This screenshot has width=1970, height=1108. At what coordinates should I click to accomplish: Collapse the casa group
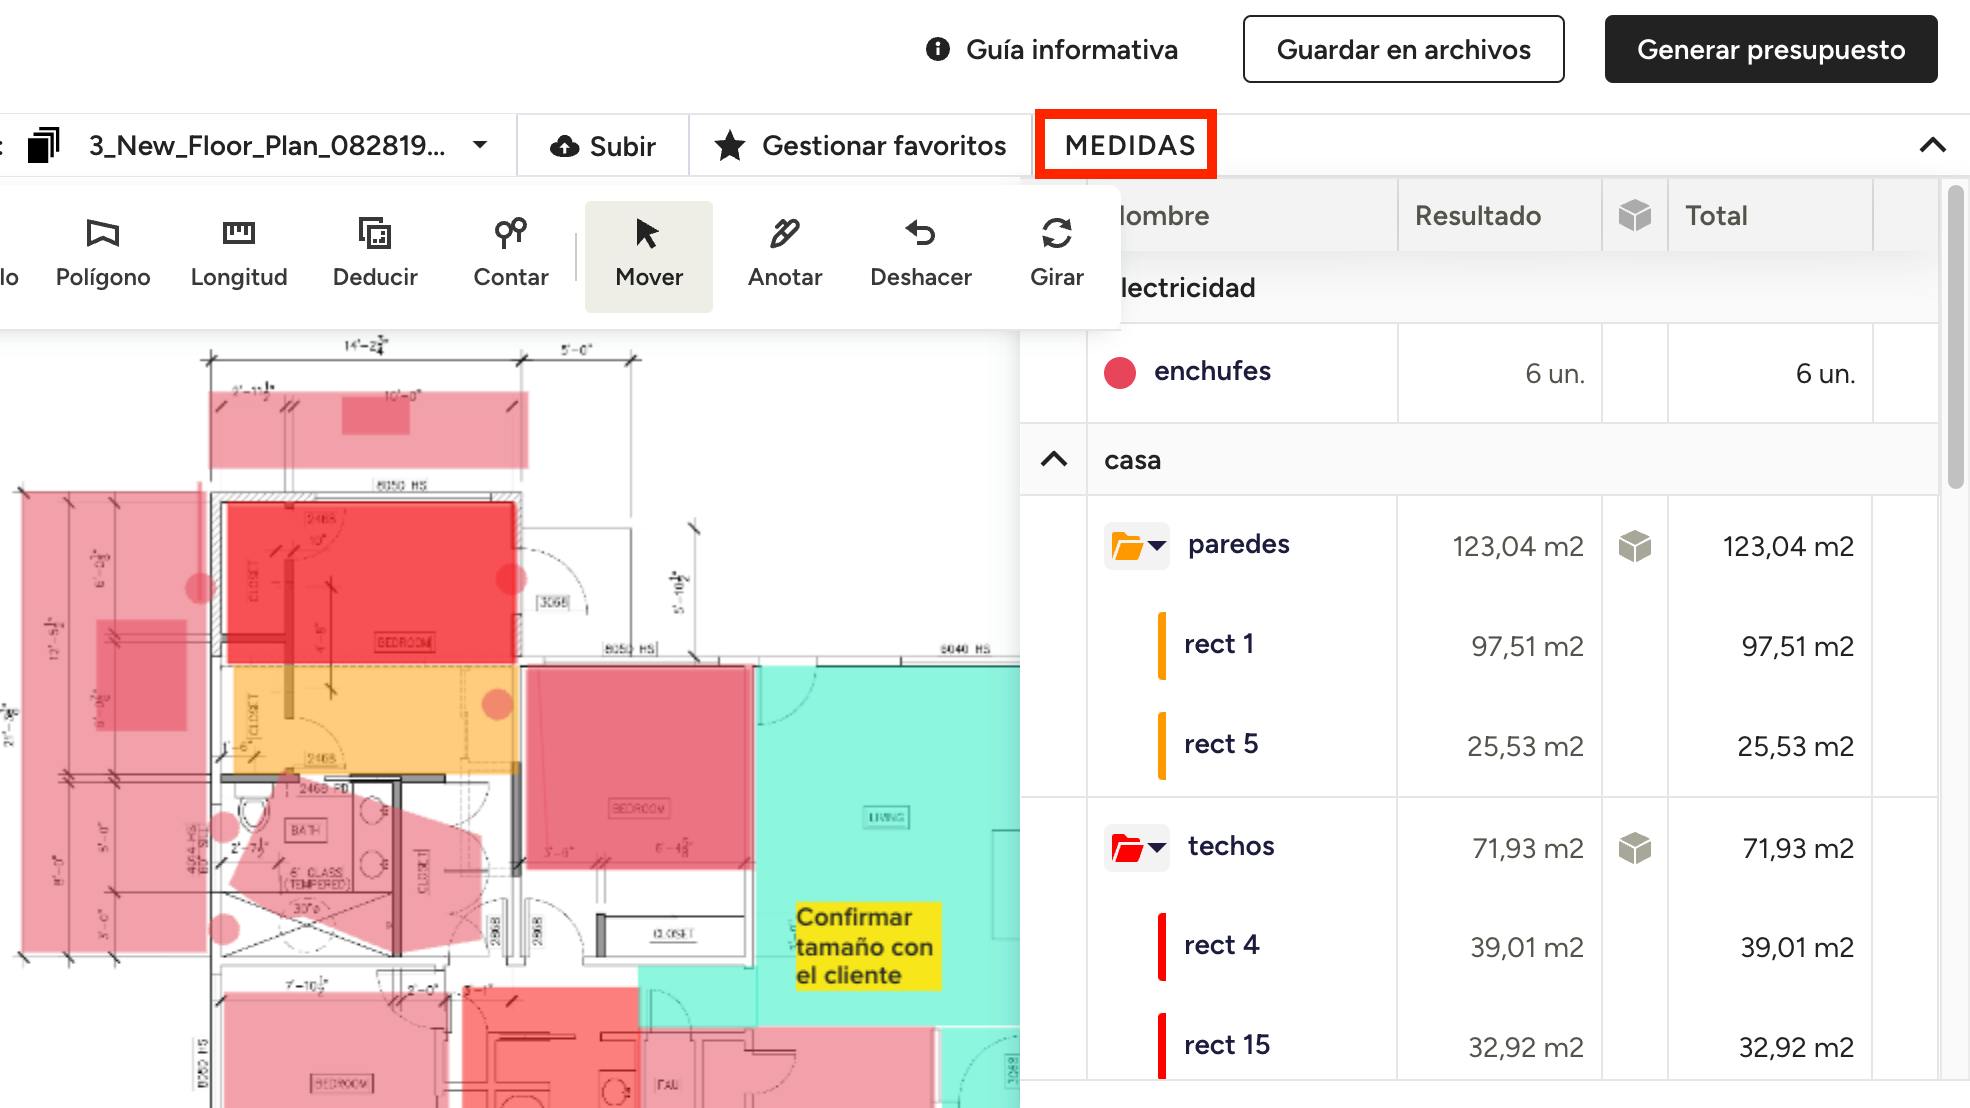click(x=1054, y=459)
